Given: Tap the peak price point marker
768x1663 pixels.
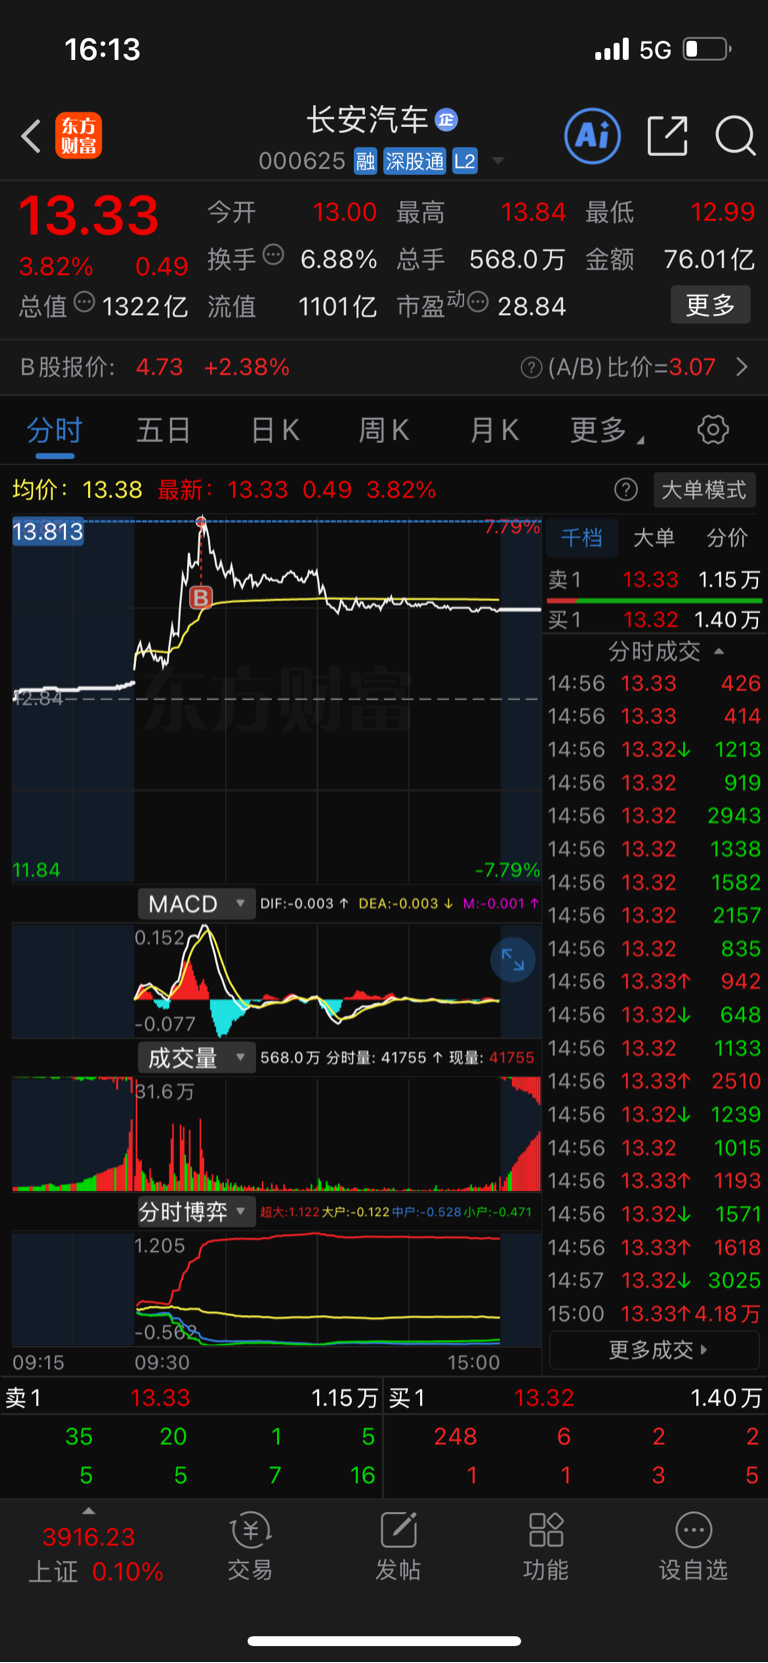Looking at the screenshot, I should (x=201, y=522).
